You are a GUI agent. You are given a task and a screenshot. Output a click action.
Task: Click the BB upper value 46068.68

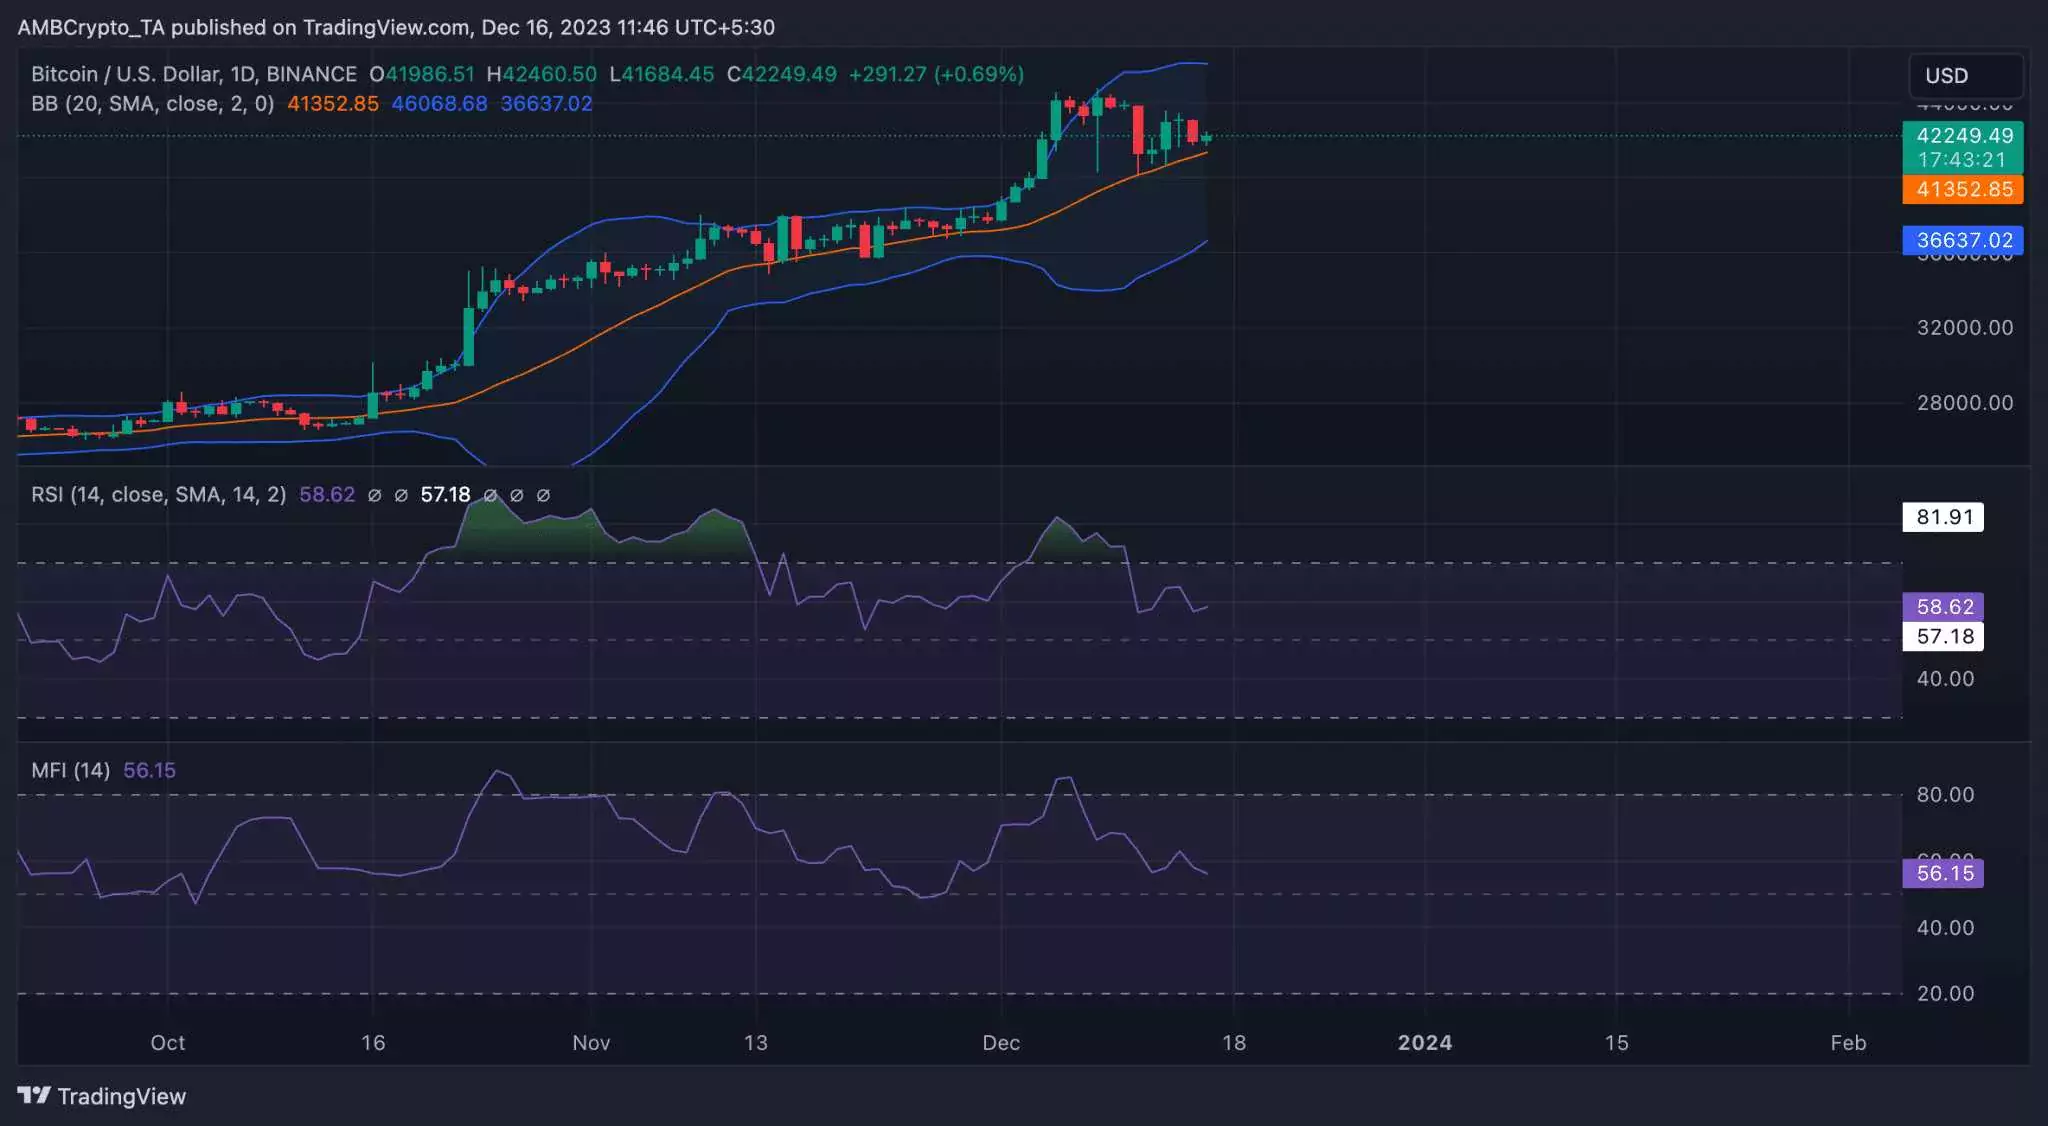pyautogui.click(x=439, y=104)
